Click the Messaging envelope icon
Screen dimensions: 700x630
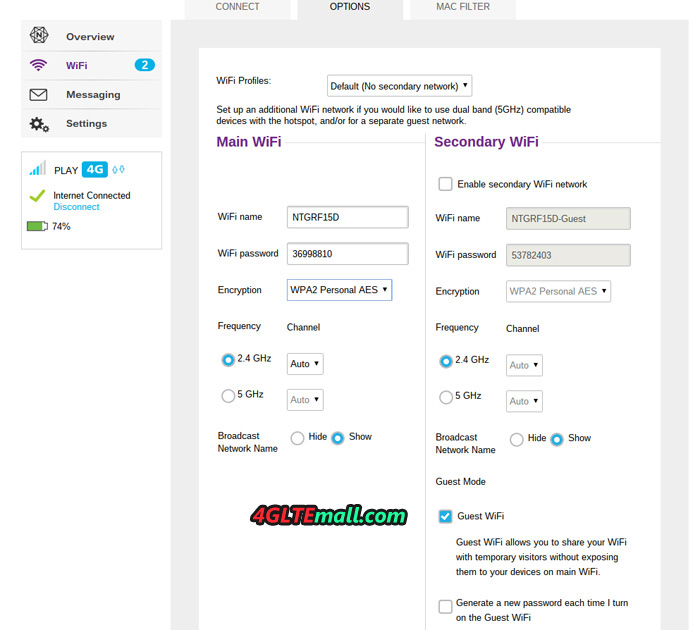(39, 95)
